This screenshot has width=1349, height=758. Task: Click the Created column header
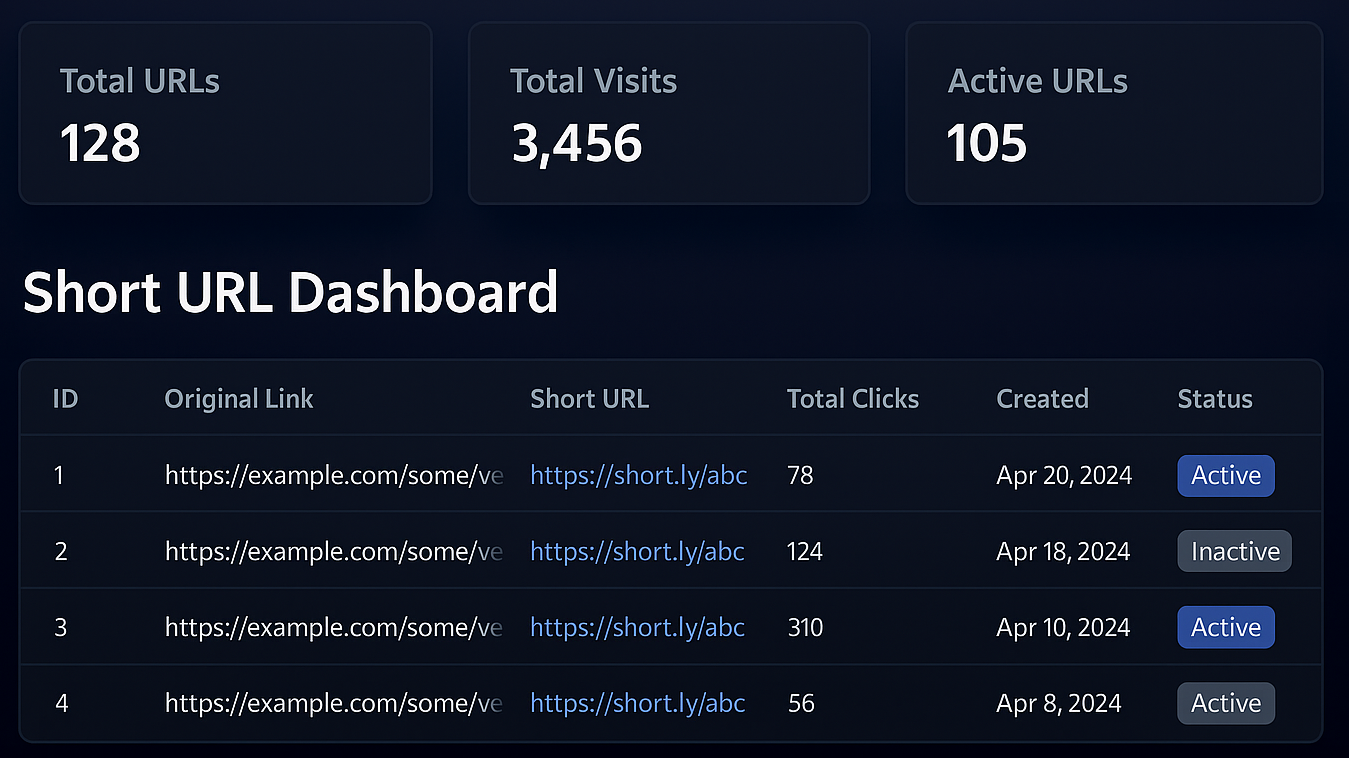click(x=1042, y=399)
